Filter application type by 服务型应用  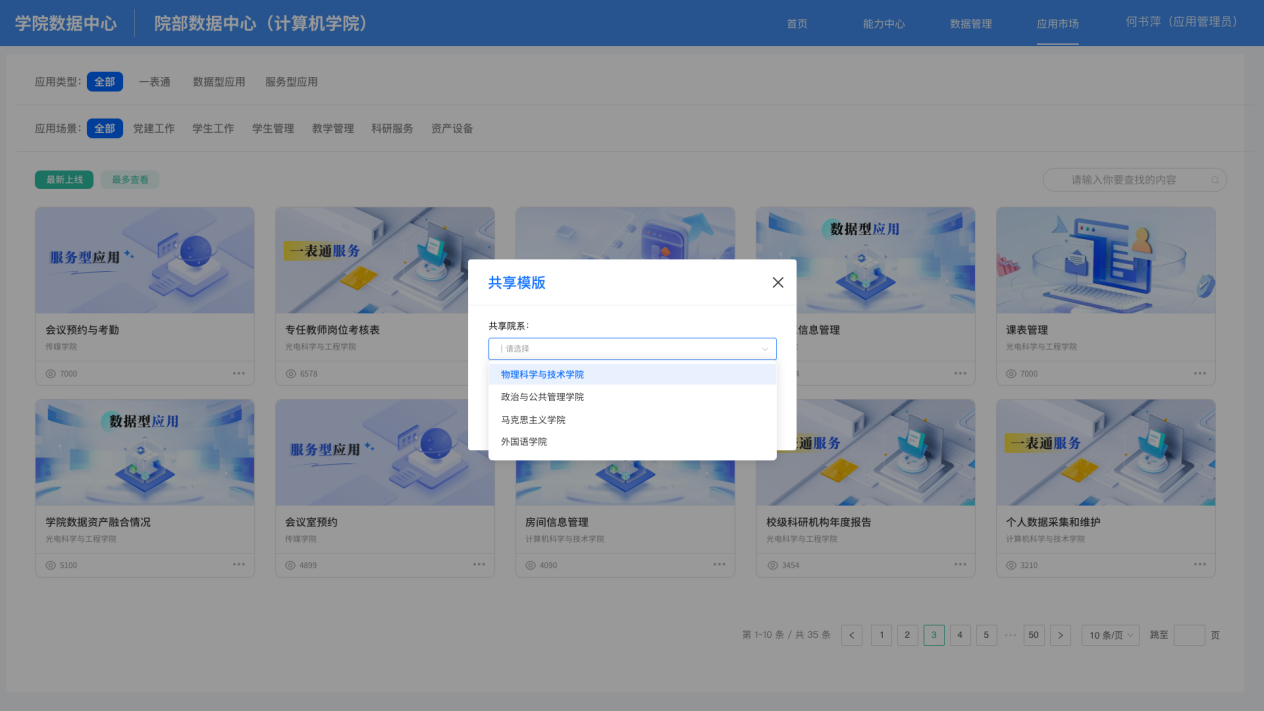[x=292, y=82]
